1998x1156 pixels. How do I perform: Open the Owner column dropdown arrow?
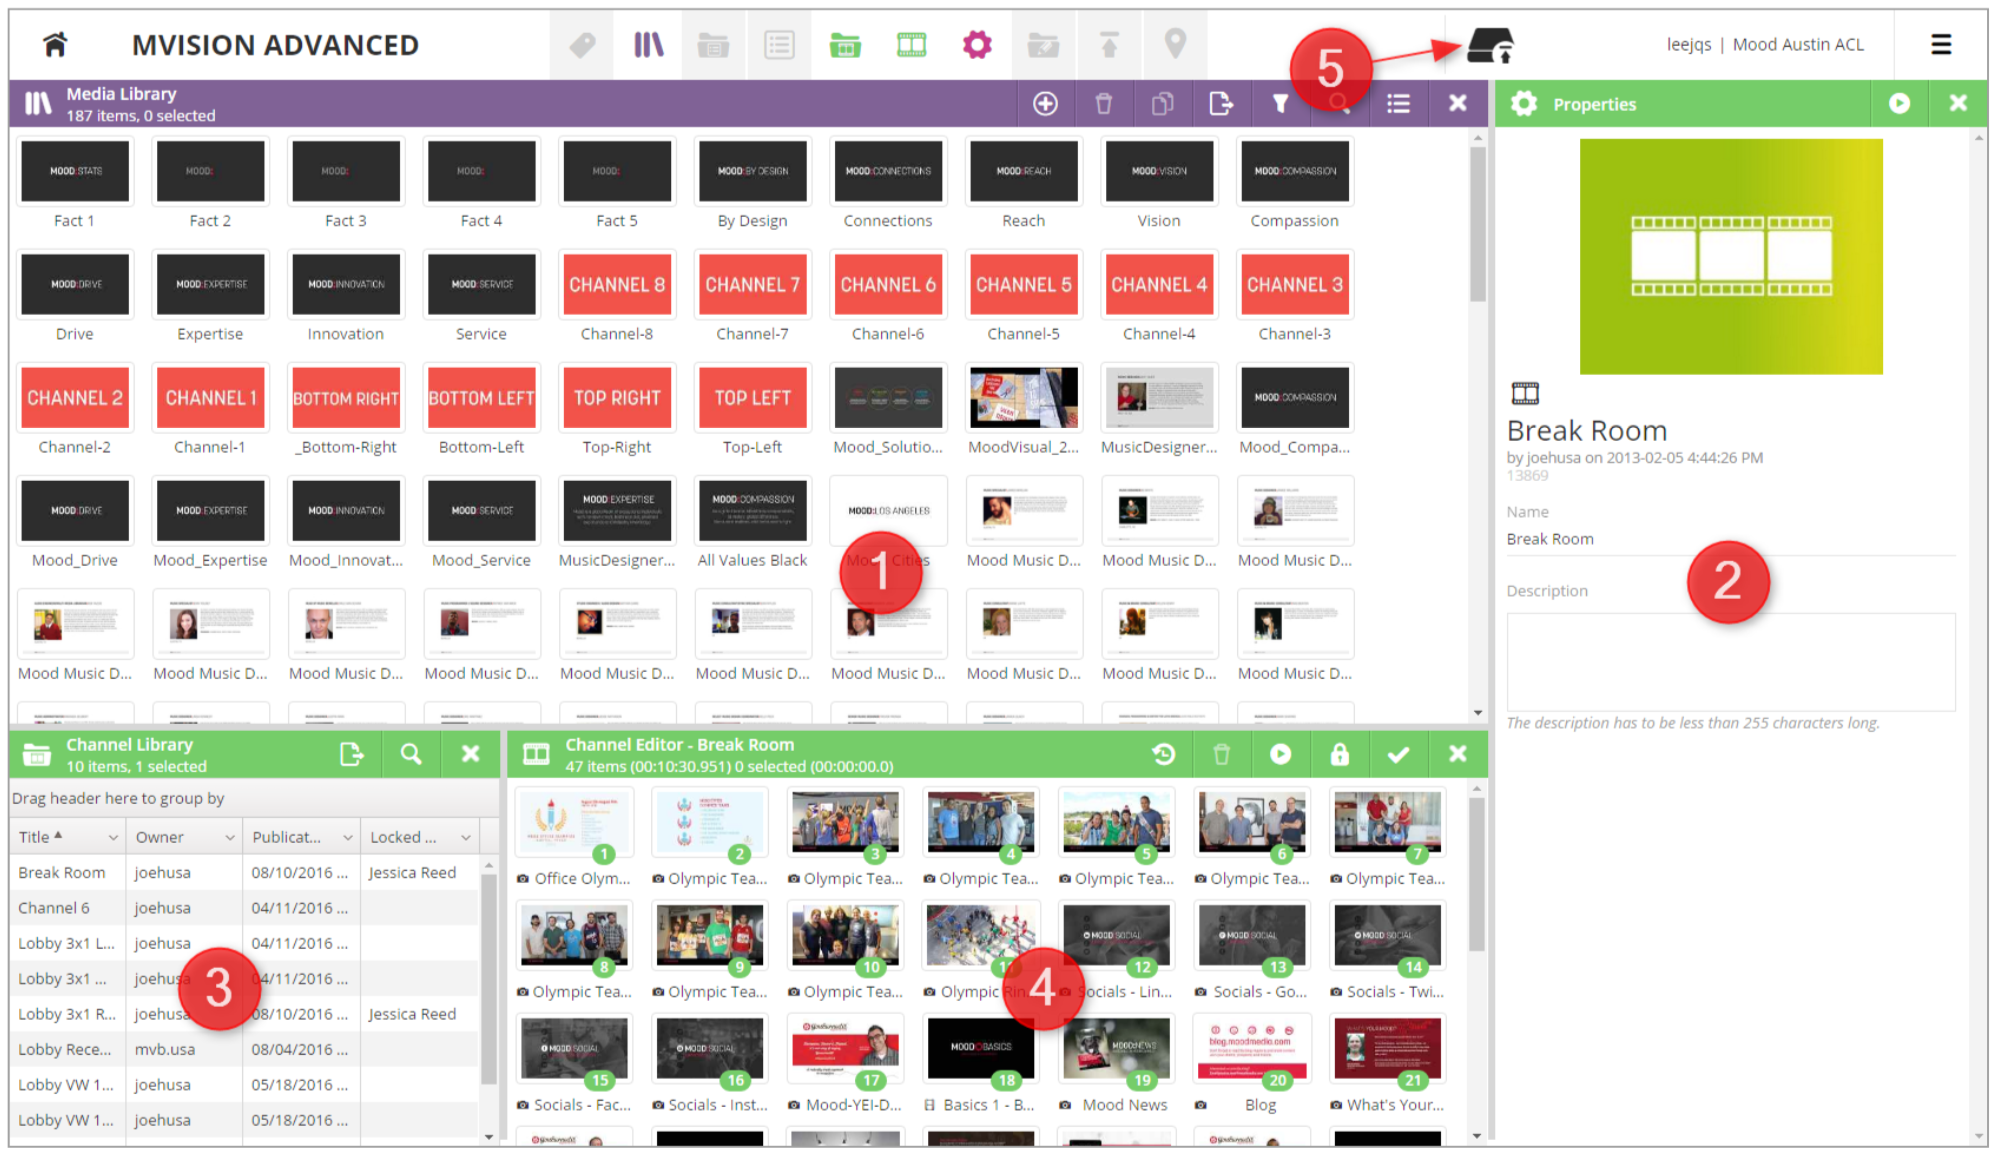tap(230, 837)
